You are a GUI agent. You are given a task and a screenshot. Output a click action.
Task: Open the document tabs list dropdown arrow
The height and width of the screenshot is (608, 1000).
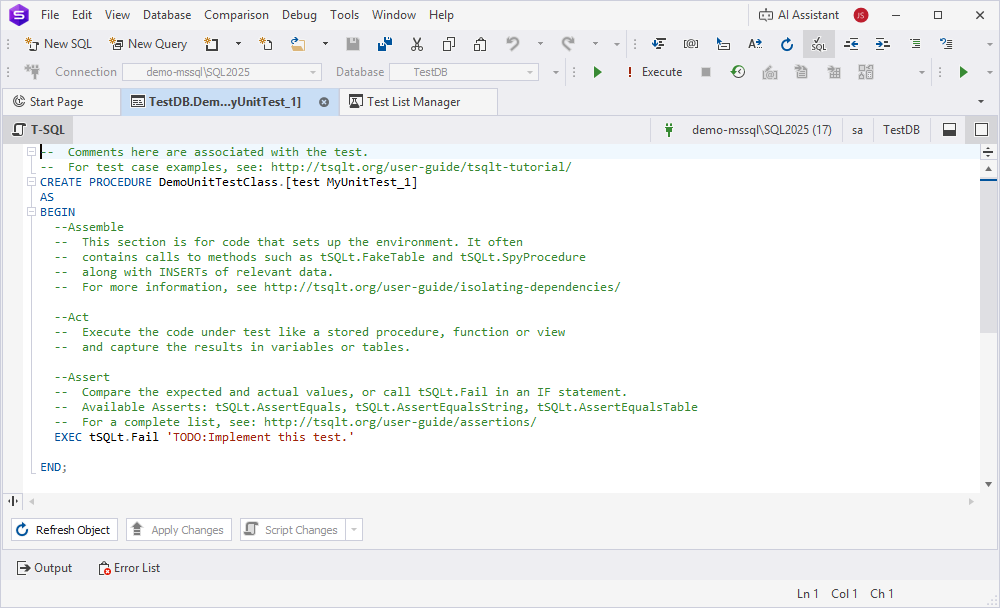point(981,101)
